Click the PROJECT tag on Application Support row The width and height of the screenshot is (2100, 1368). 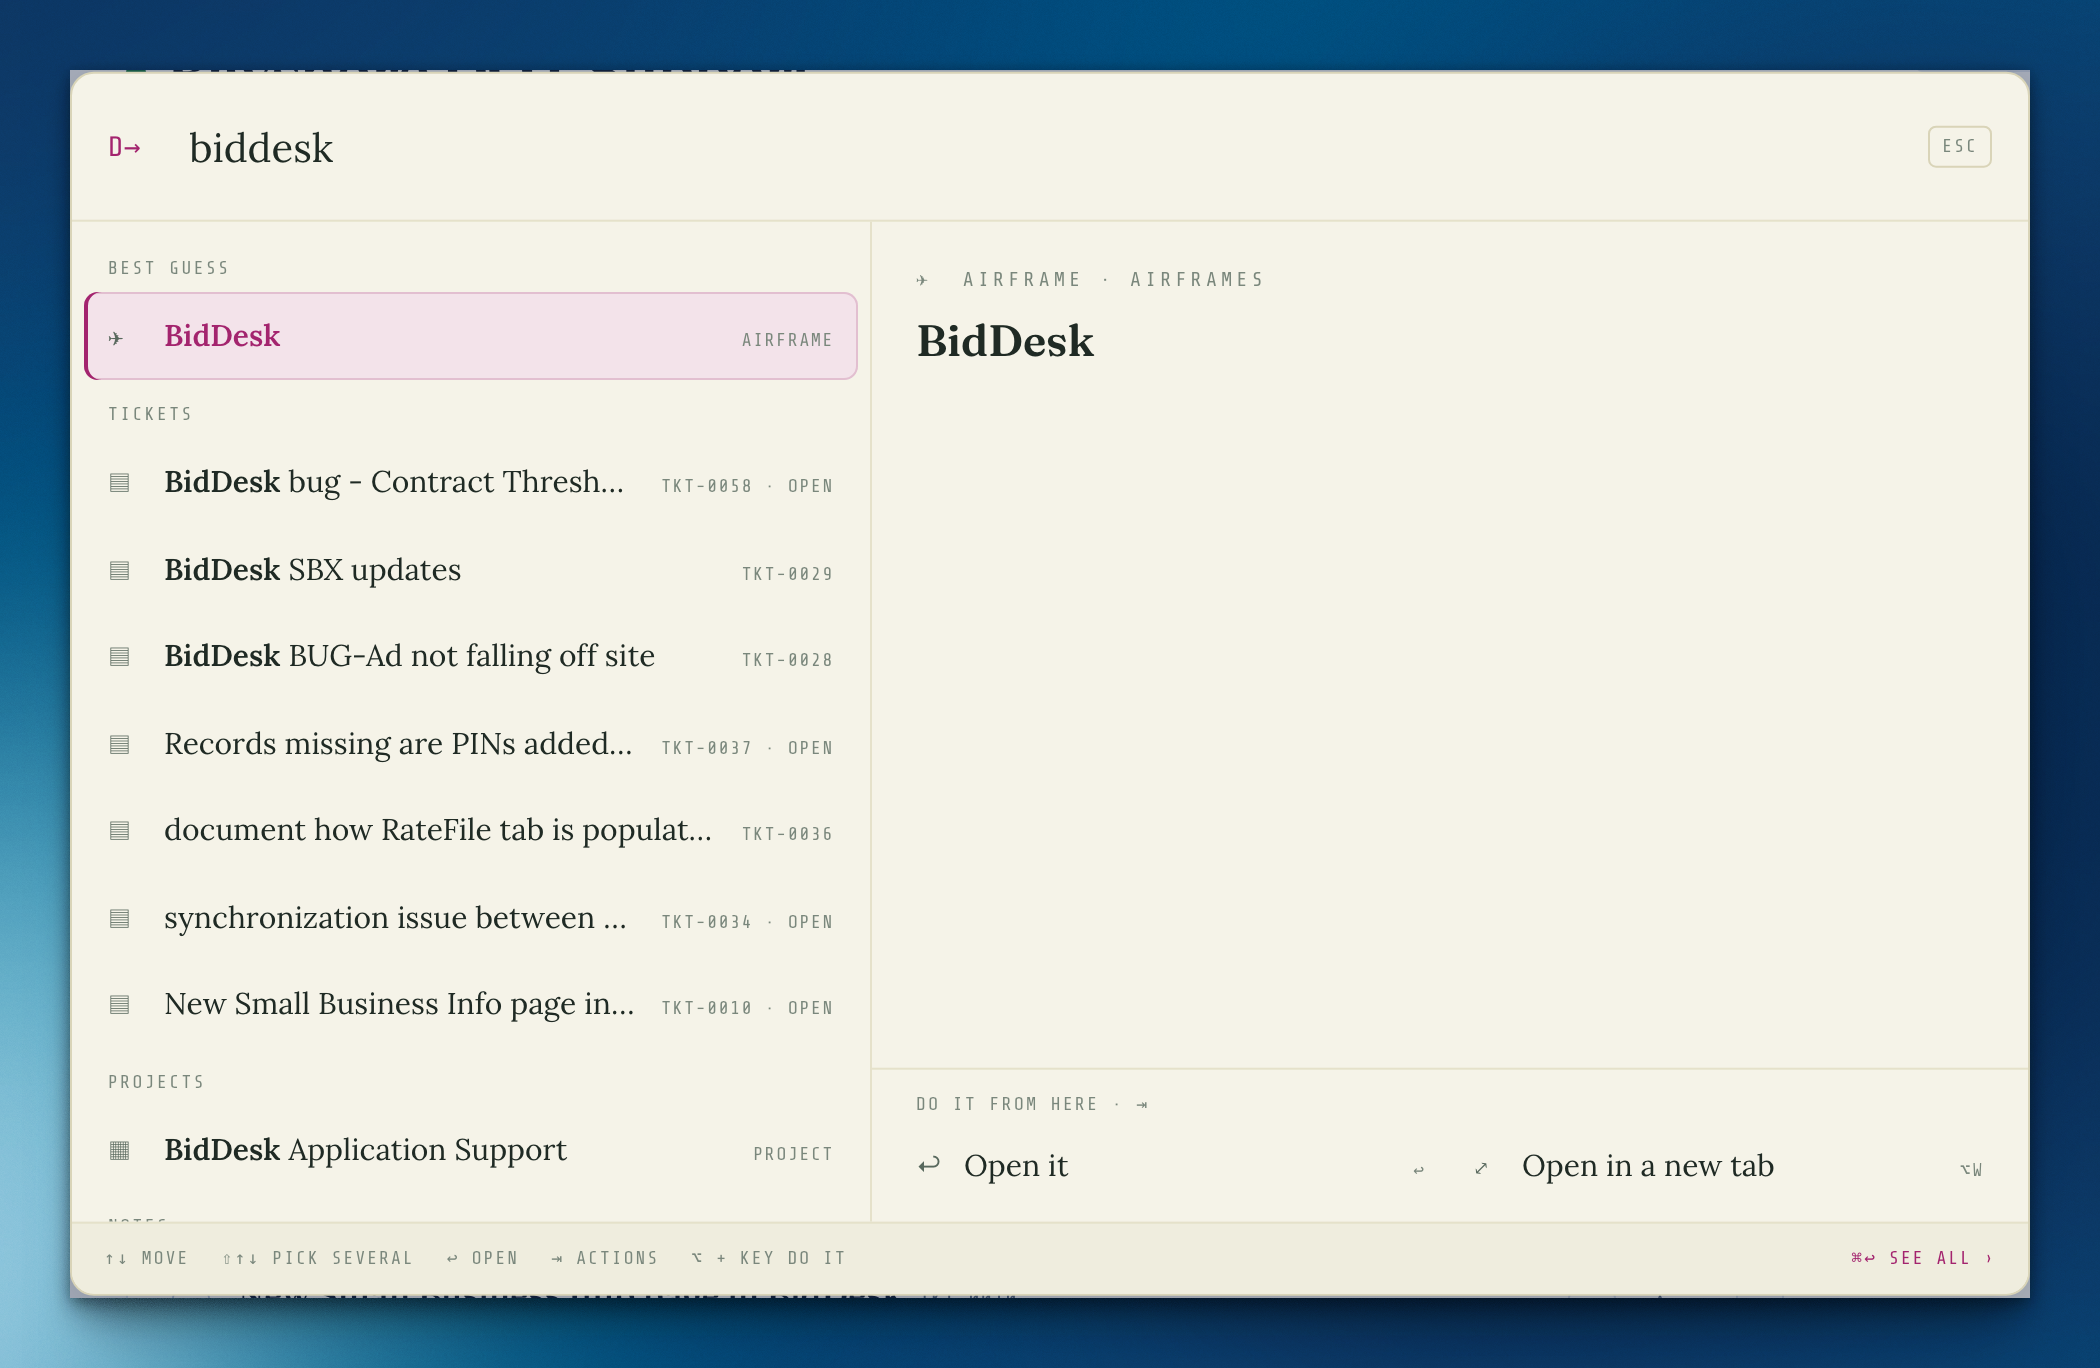click(793, 1154)
